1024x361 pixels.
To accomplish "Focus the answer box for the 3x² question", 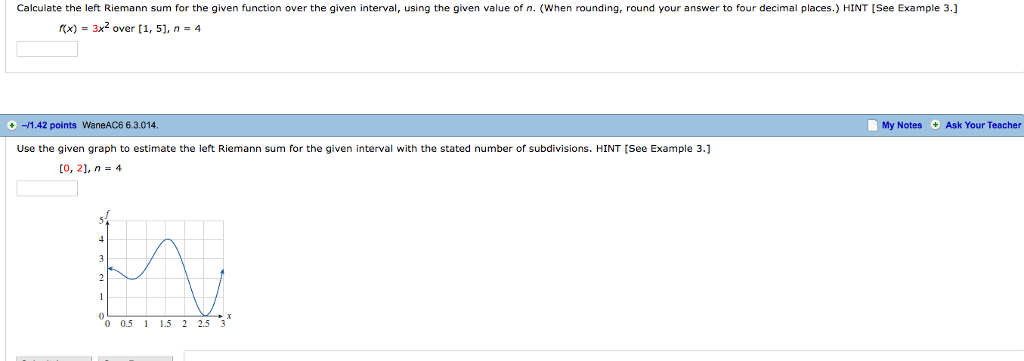I will [x=47, y=49].
